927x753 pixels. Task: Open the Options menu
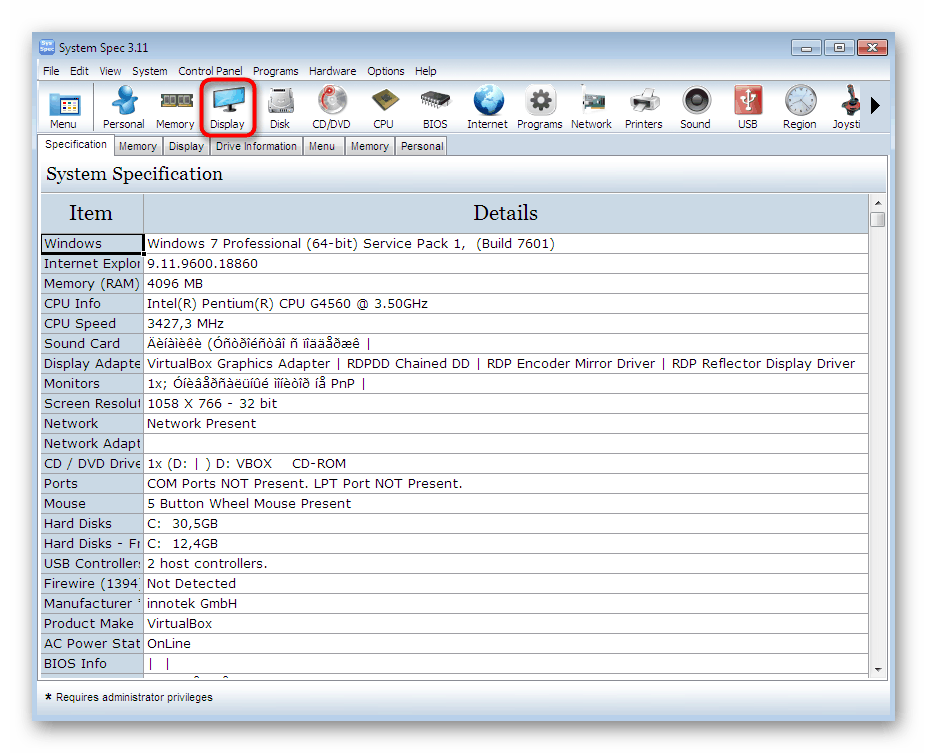tap(385, 71)
